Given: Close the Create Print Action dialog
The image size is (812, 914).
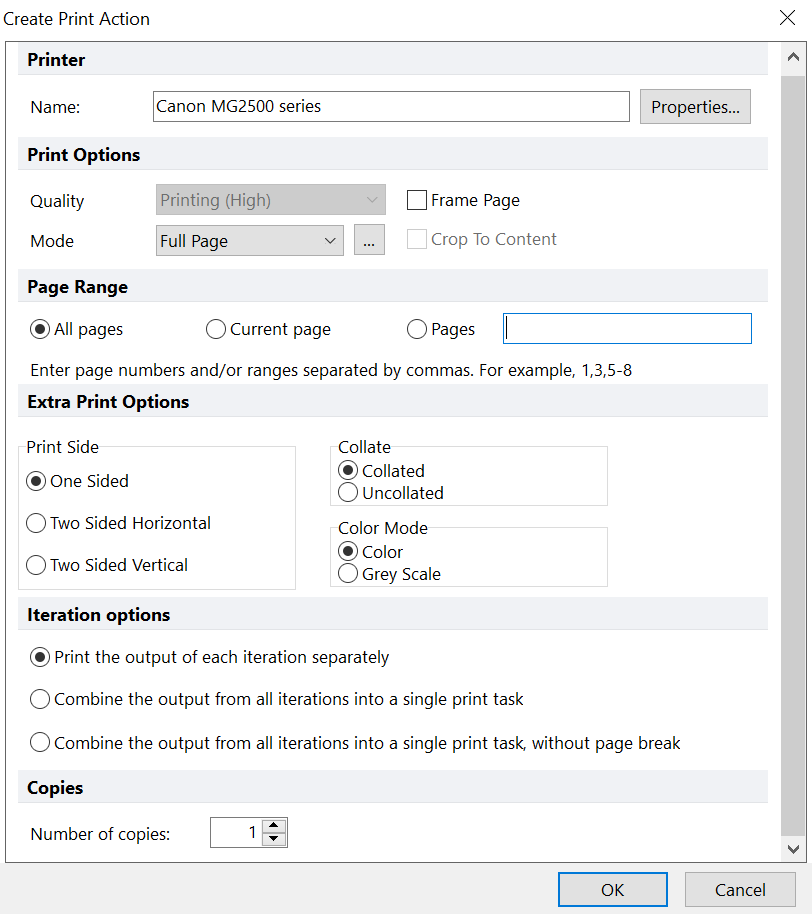Looking at the screenshot, I should point(787,18).
